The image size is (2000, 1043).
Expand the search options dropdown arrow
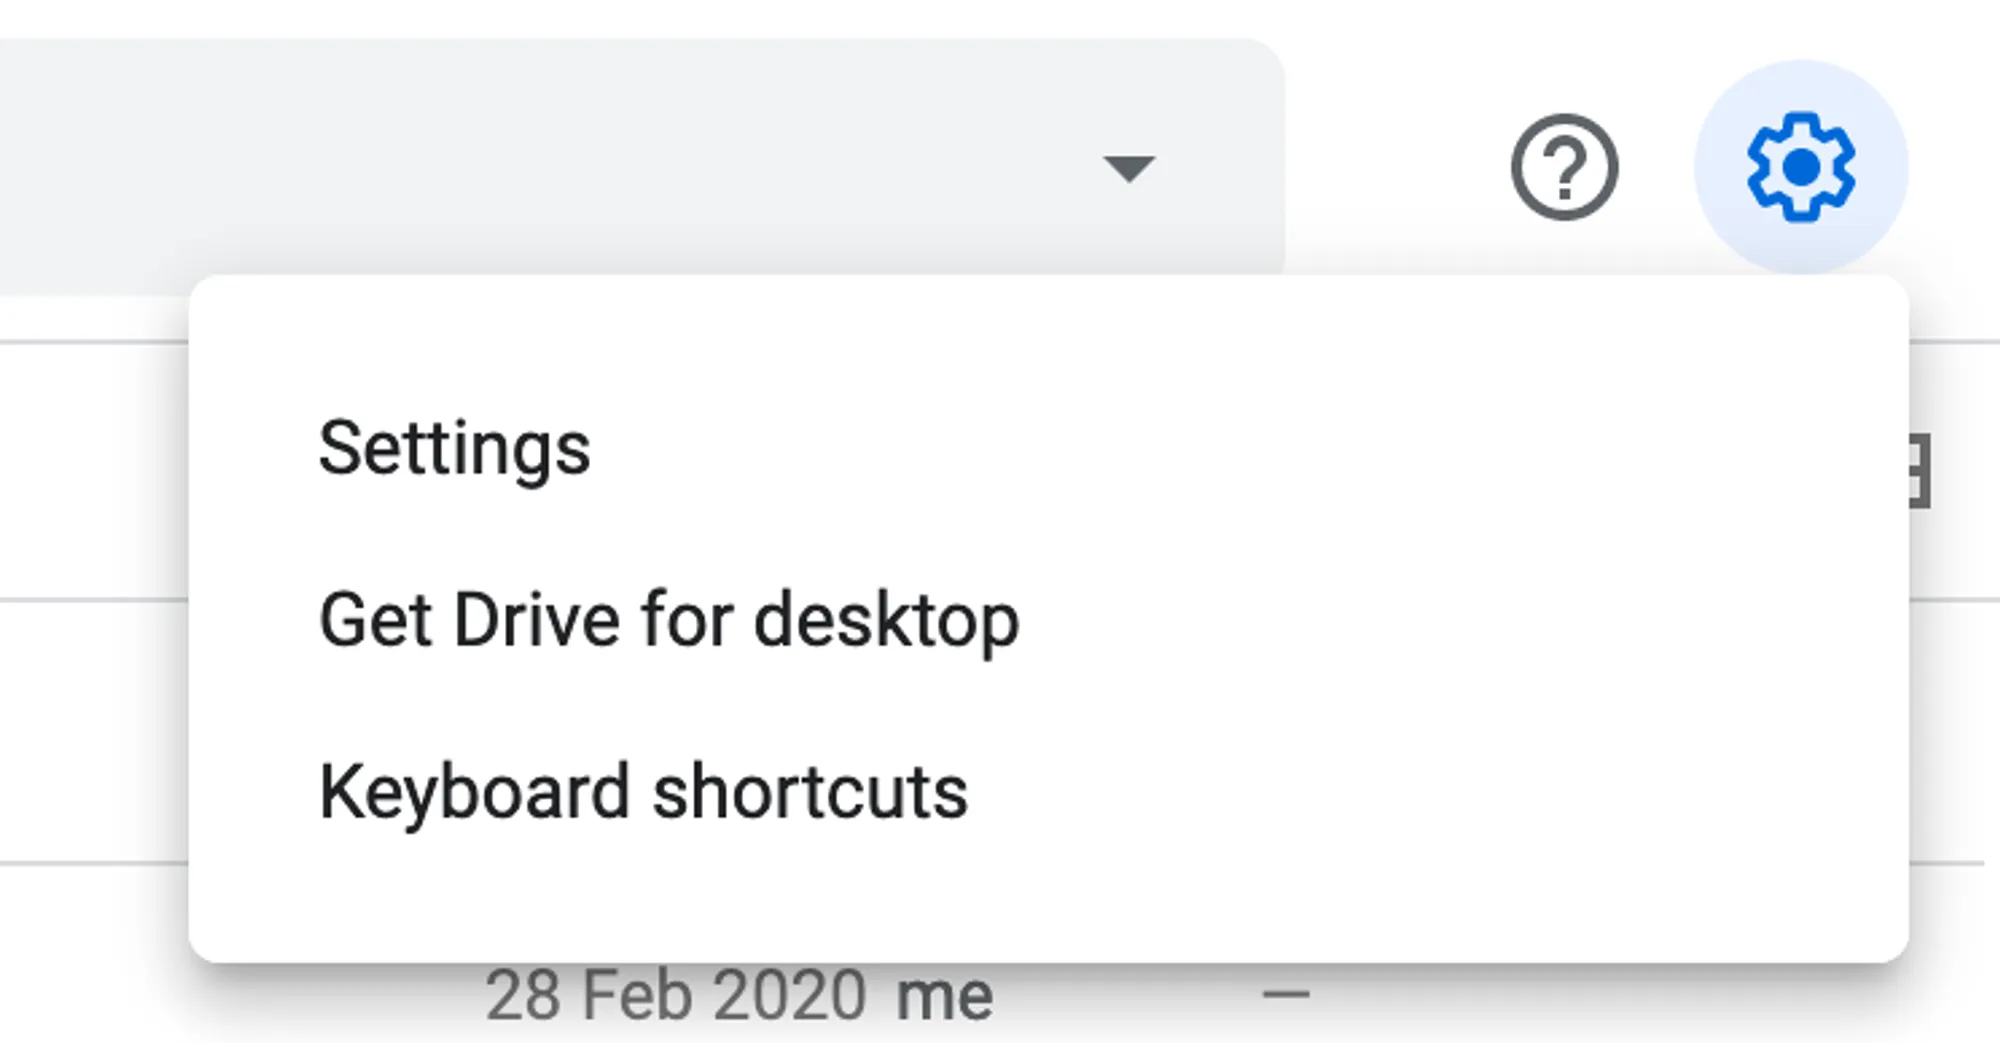click(x=1128, y=168)
